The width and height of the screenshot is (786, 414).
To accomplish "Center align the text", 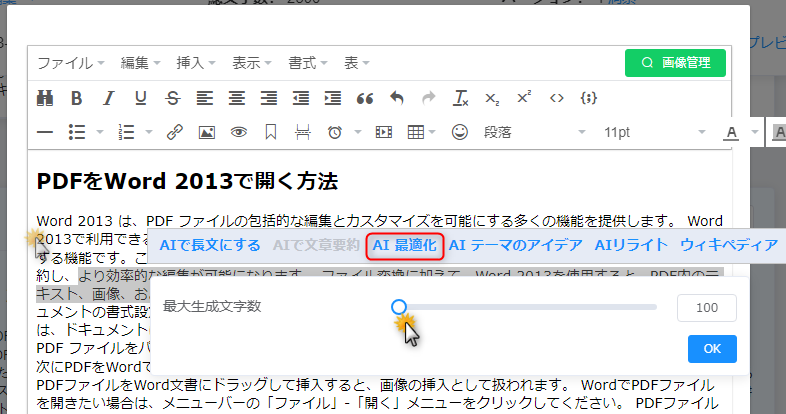I will click(237, 98).
